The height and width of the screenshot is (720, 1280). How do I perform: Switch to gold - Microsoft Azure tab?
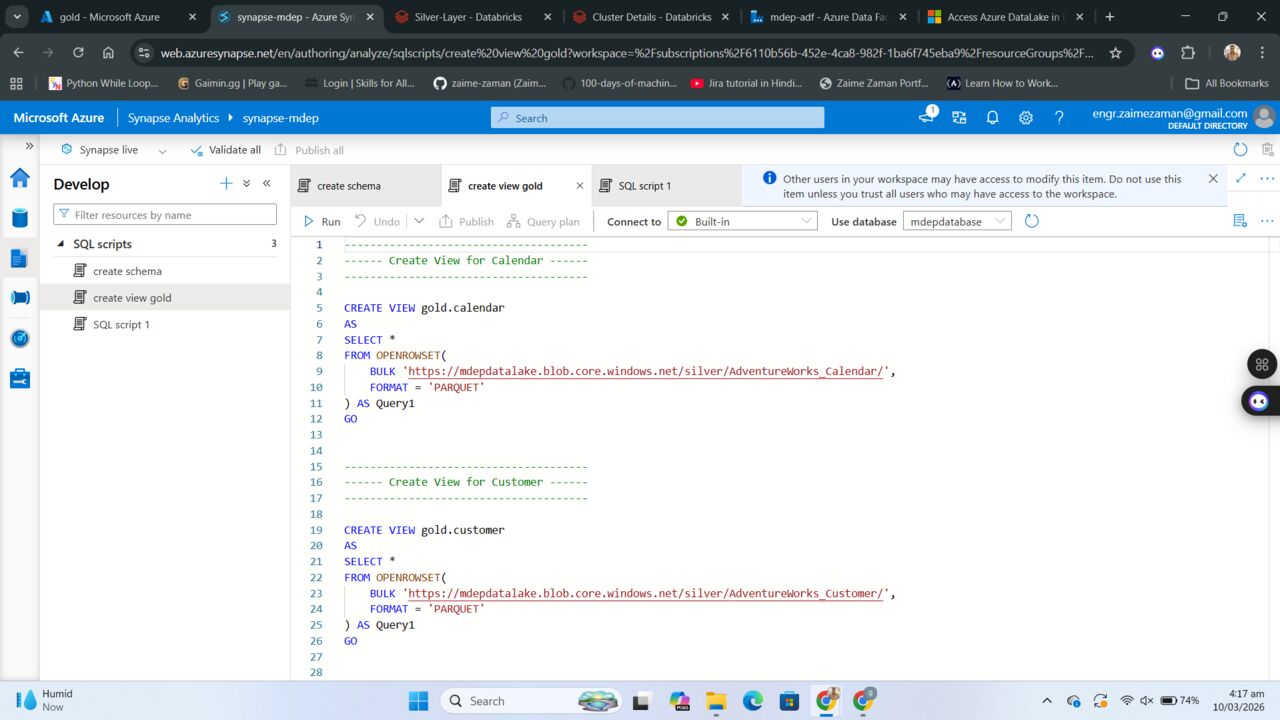(117, 17)
